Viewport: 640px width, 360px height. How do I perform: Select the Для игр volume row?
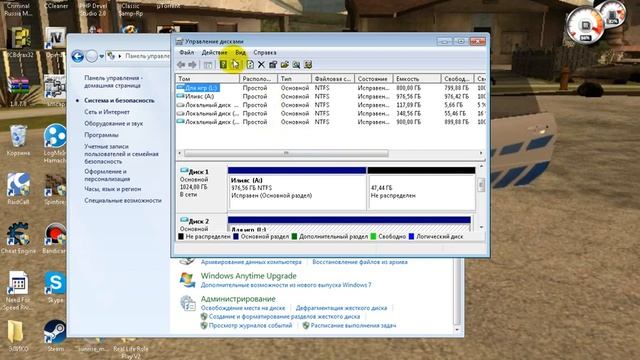pos(331,88)
